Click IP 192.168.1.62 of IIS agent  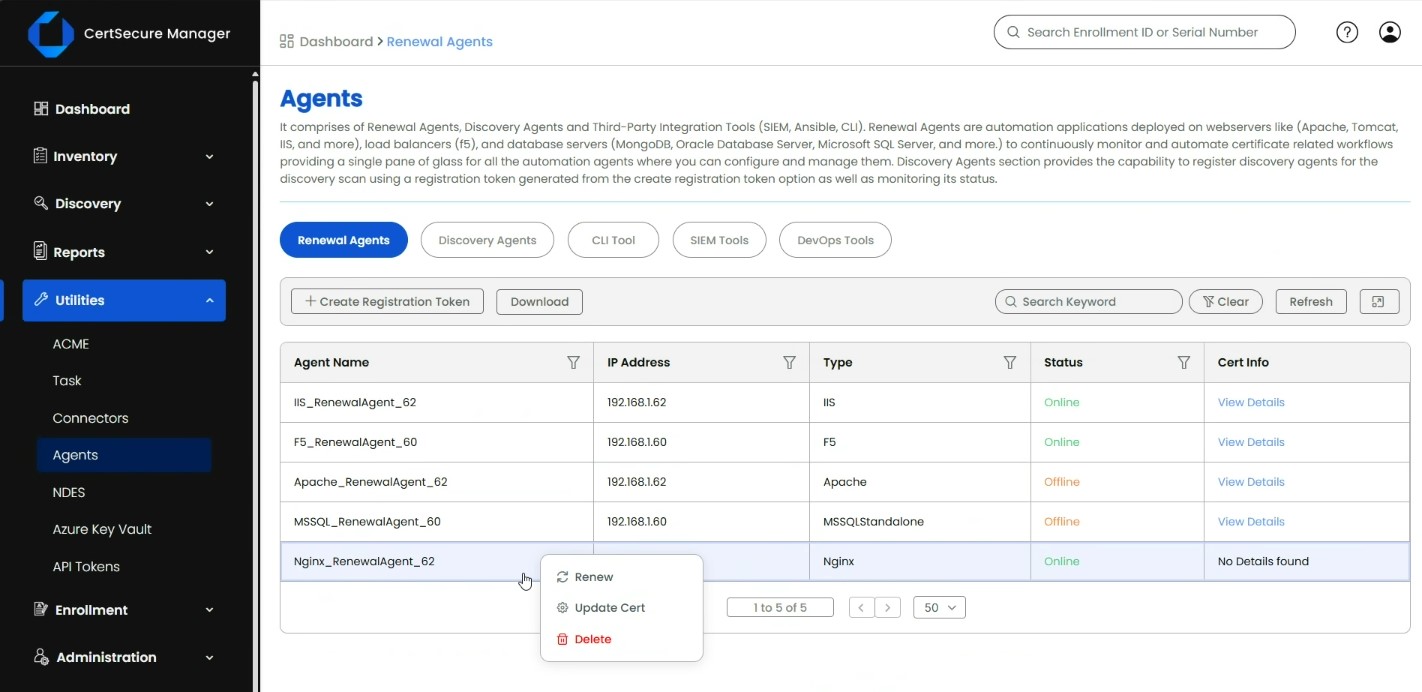[636, 402]
